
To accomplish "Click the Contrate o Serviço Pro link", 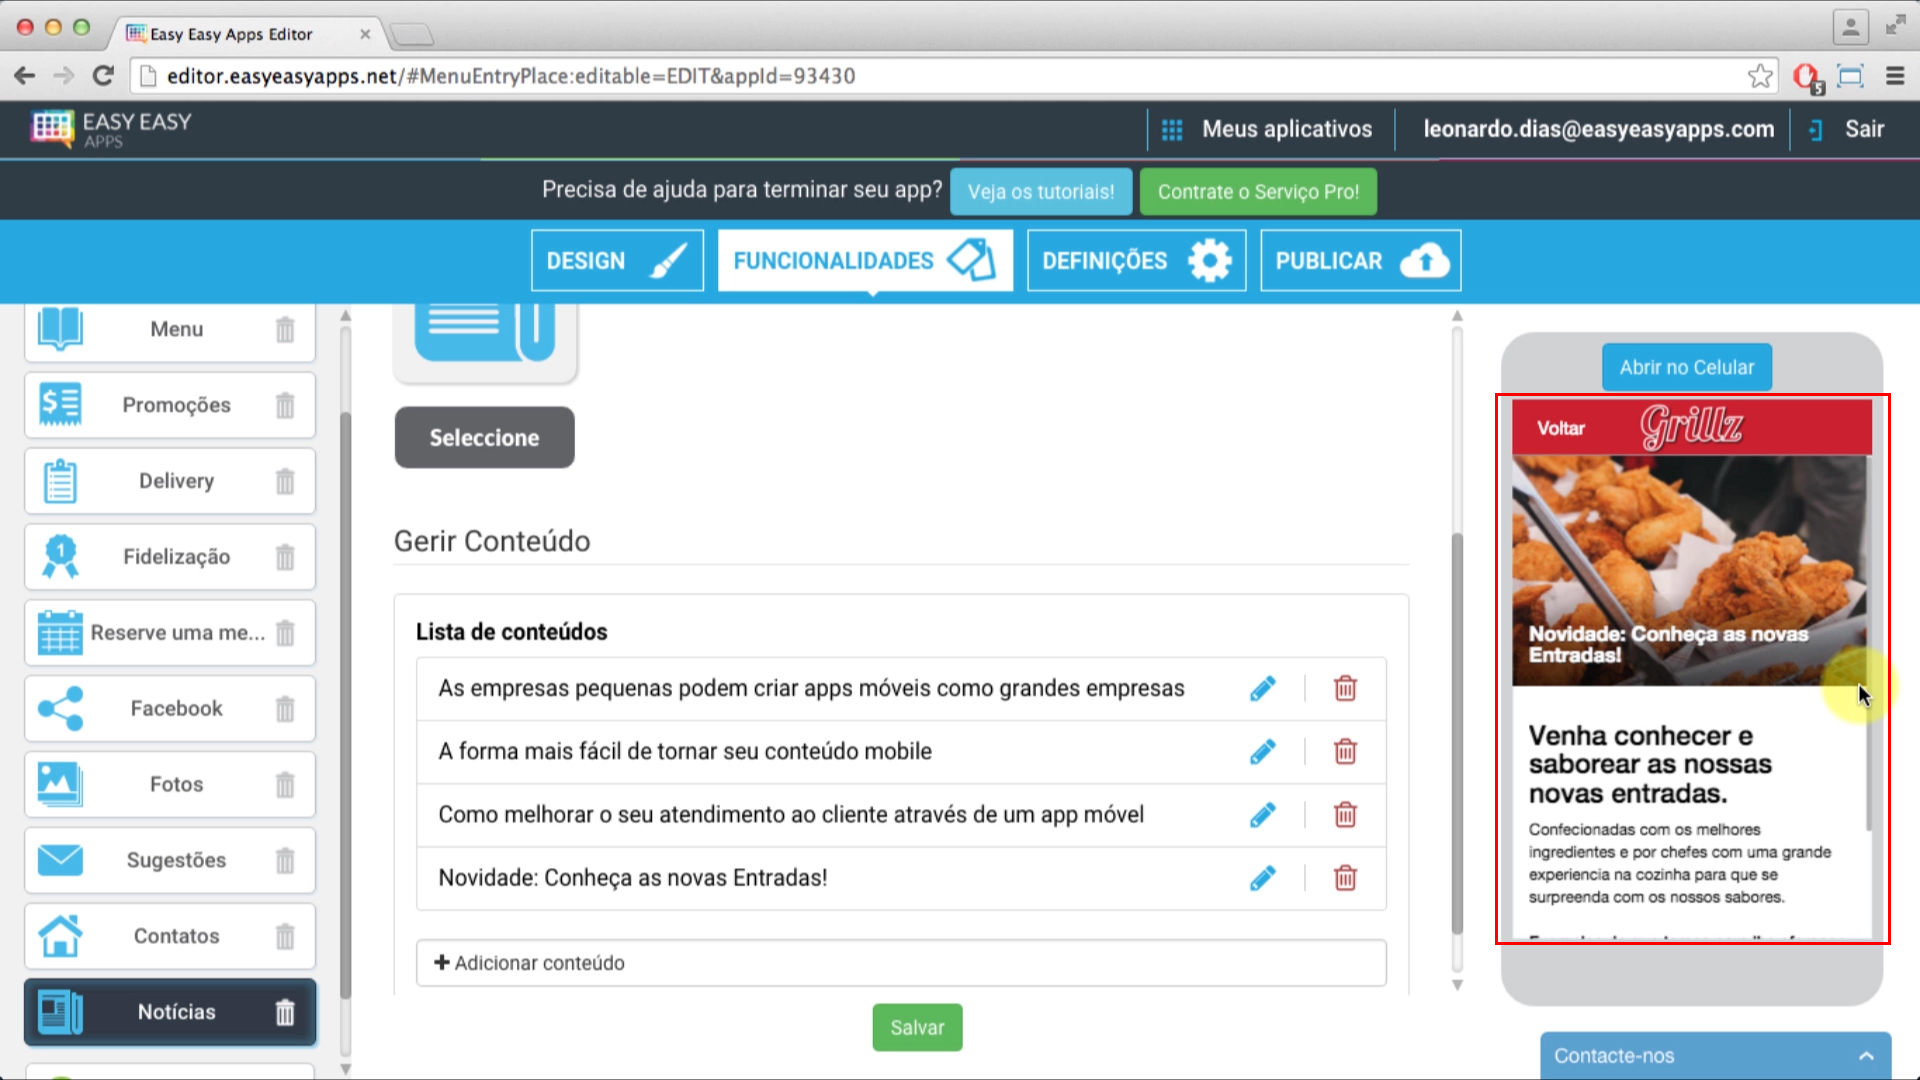I will (1258, 190).
